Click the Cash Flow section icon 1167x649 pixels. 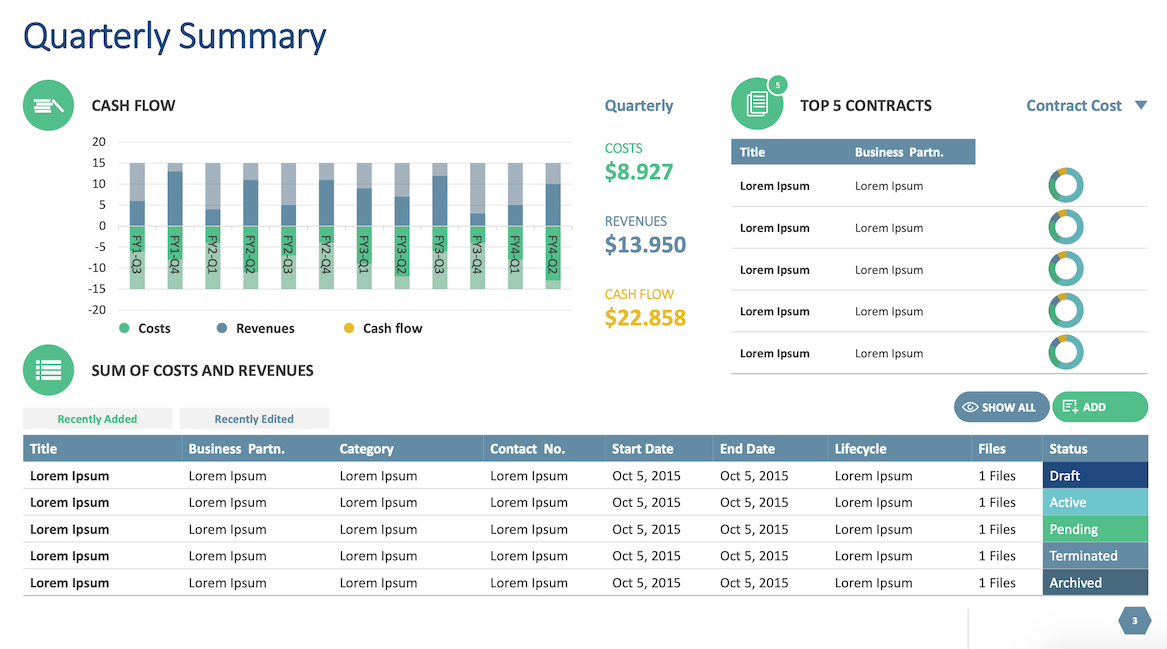click(49, 105)
